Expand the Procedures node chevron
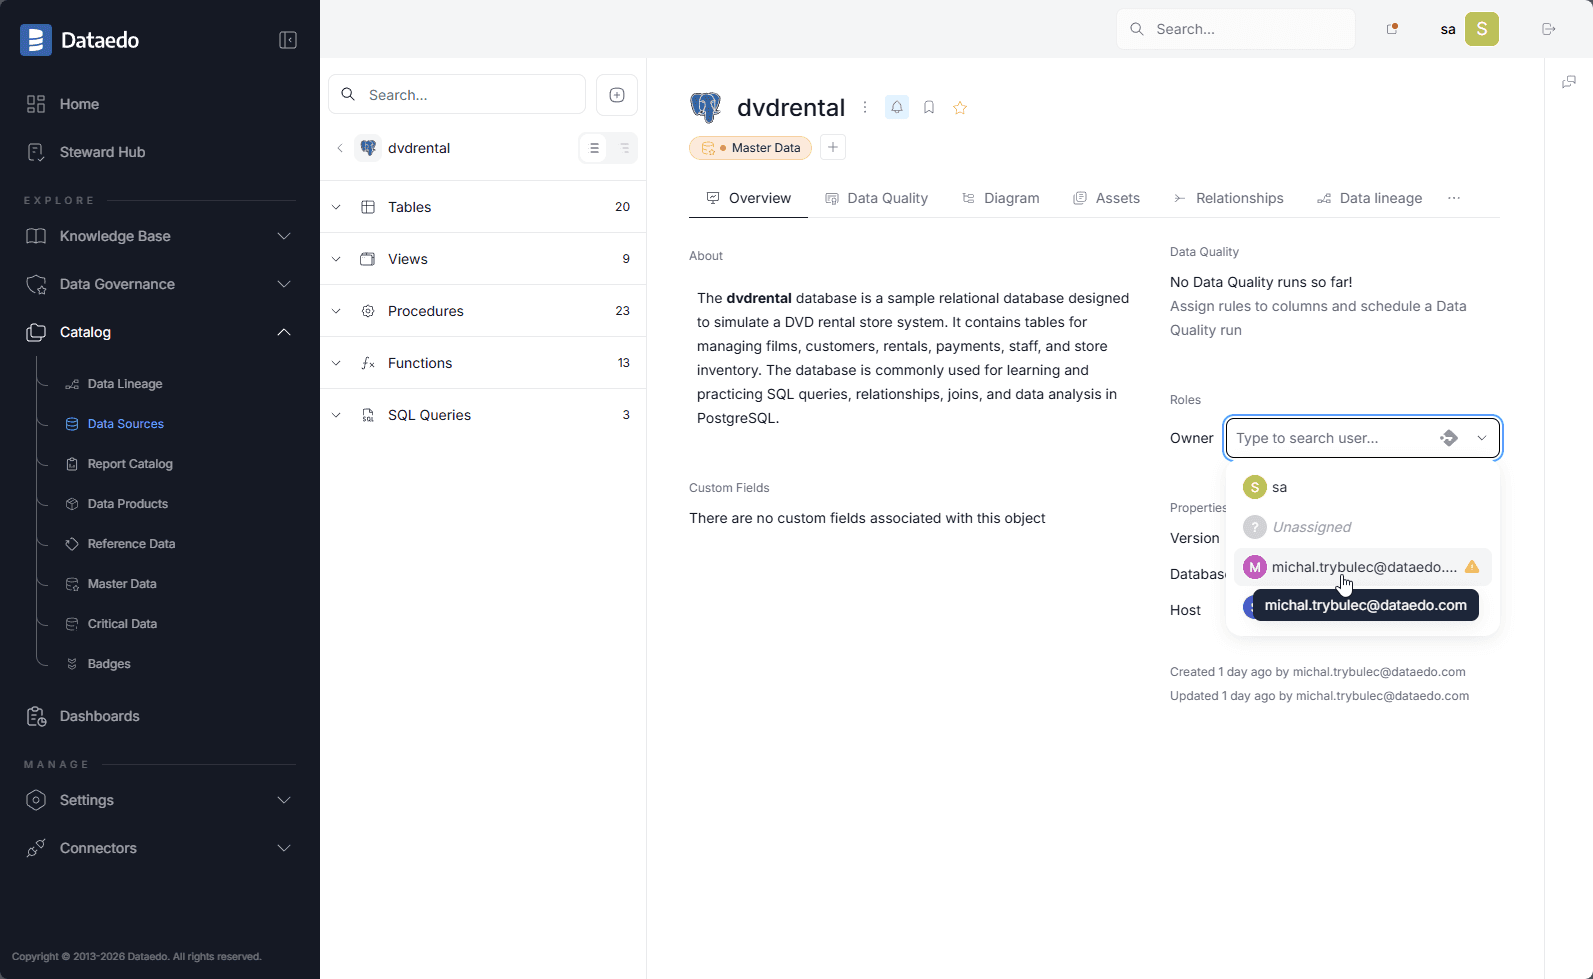This screenshot has width=1593, height=979. point(336,311)
